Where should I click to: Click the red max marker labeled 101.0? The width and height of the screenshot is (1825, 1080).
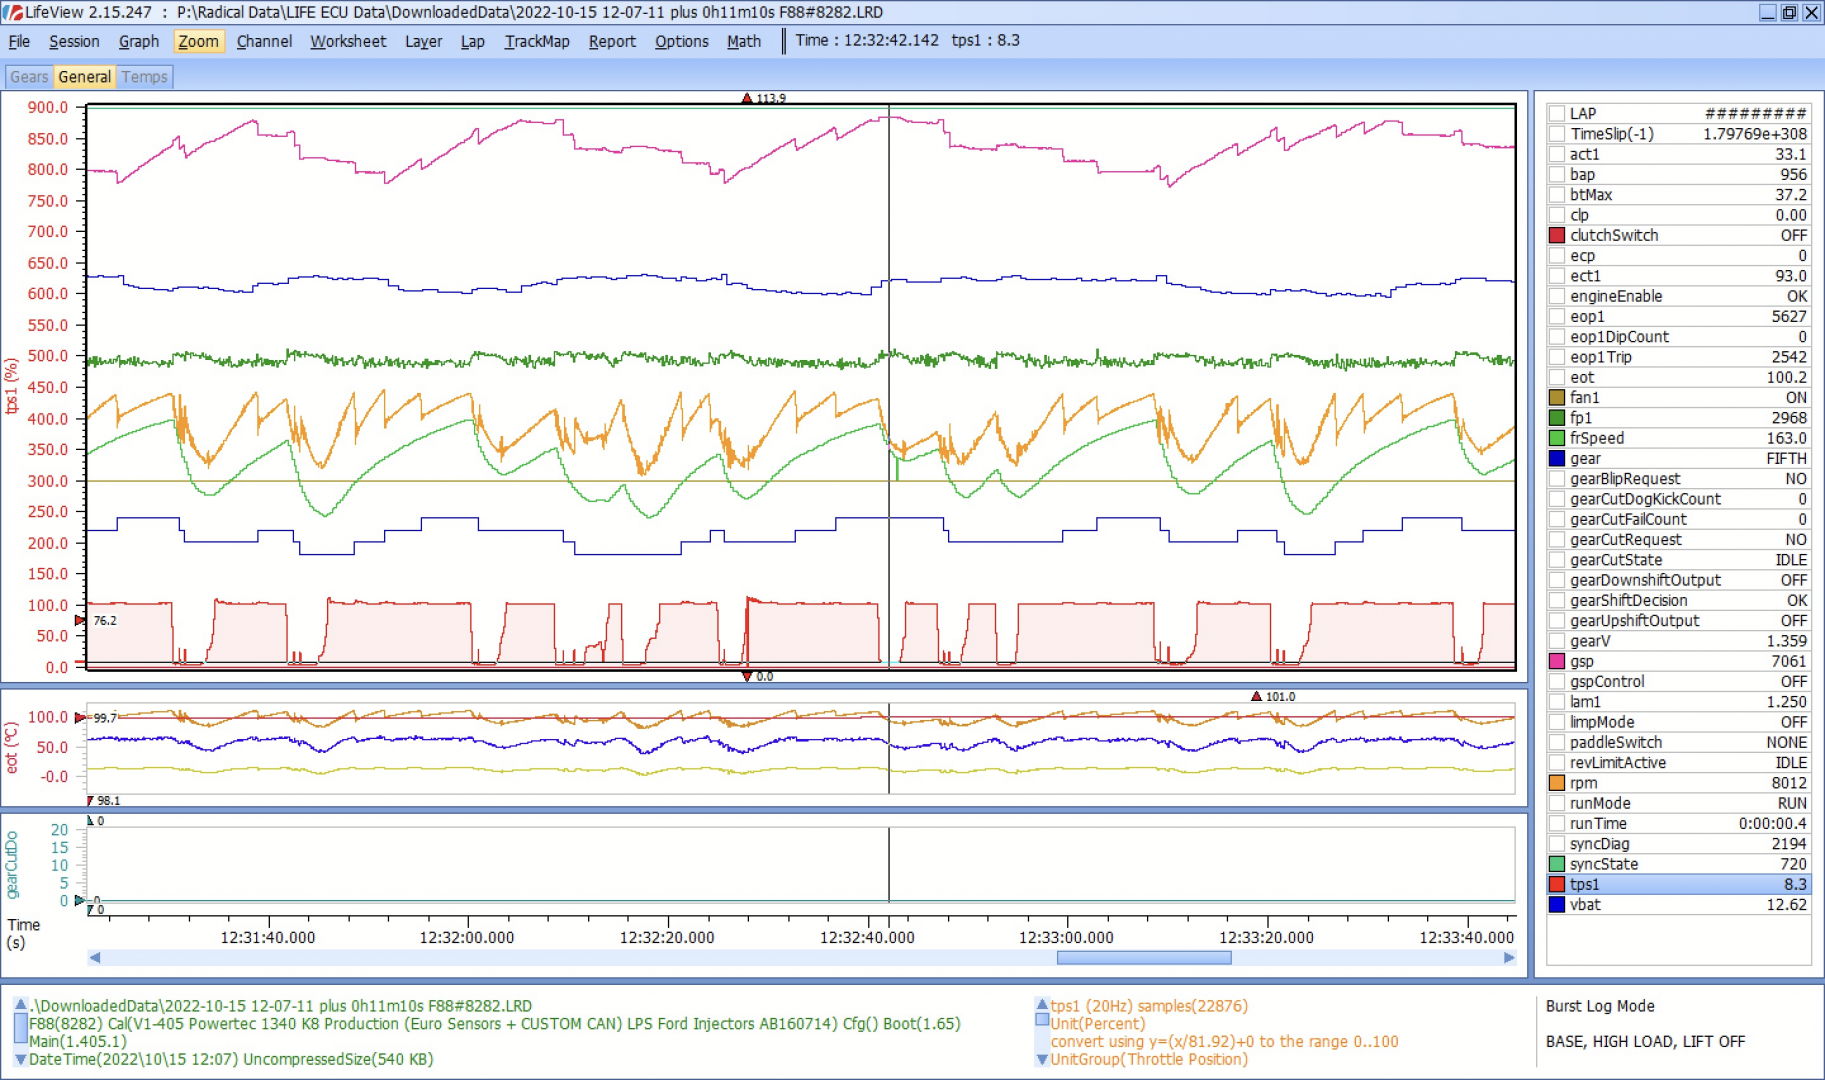[x=1257, y=696]
